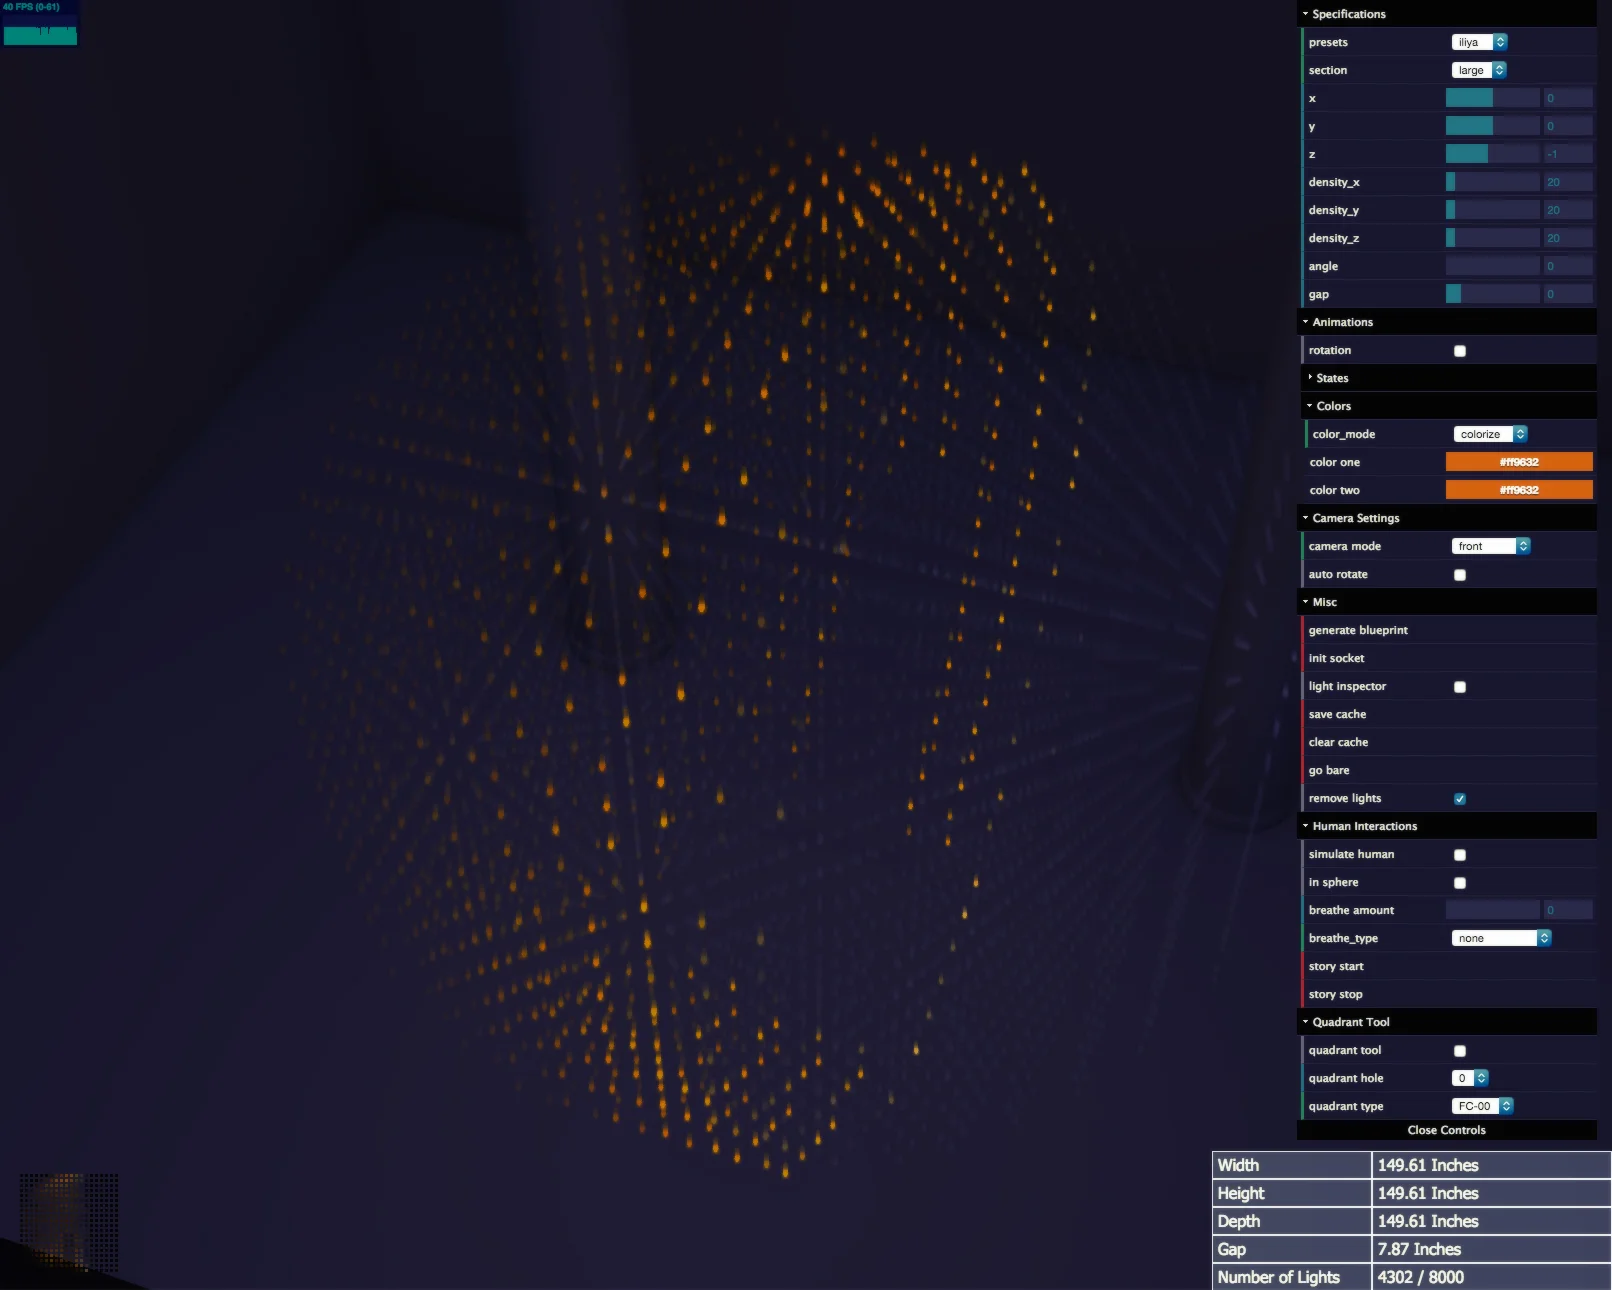The image size is (1612, 1290).
Task: Collapse the Specifications folder
Action: pos(1446,14)
